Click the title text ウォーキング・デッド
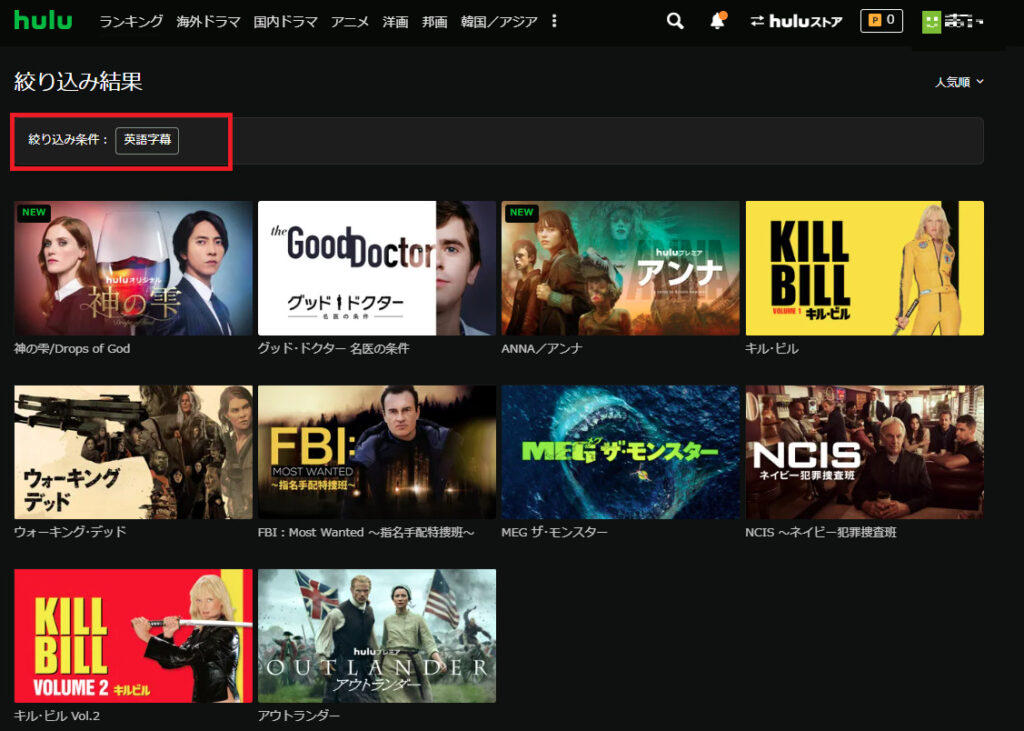The width and height of the screenshot is (1024, 731). [x=70, y=532]
